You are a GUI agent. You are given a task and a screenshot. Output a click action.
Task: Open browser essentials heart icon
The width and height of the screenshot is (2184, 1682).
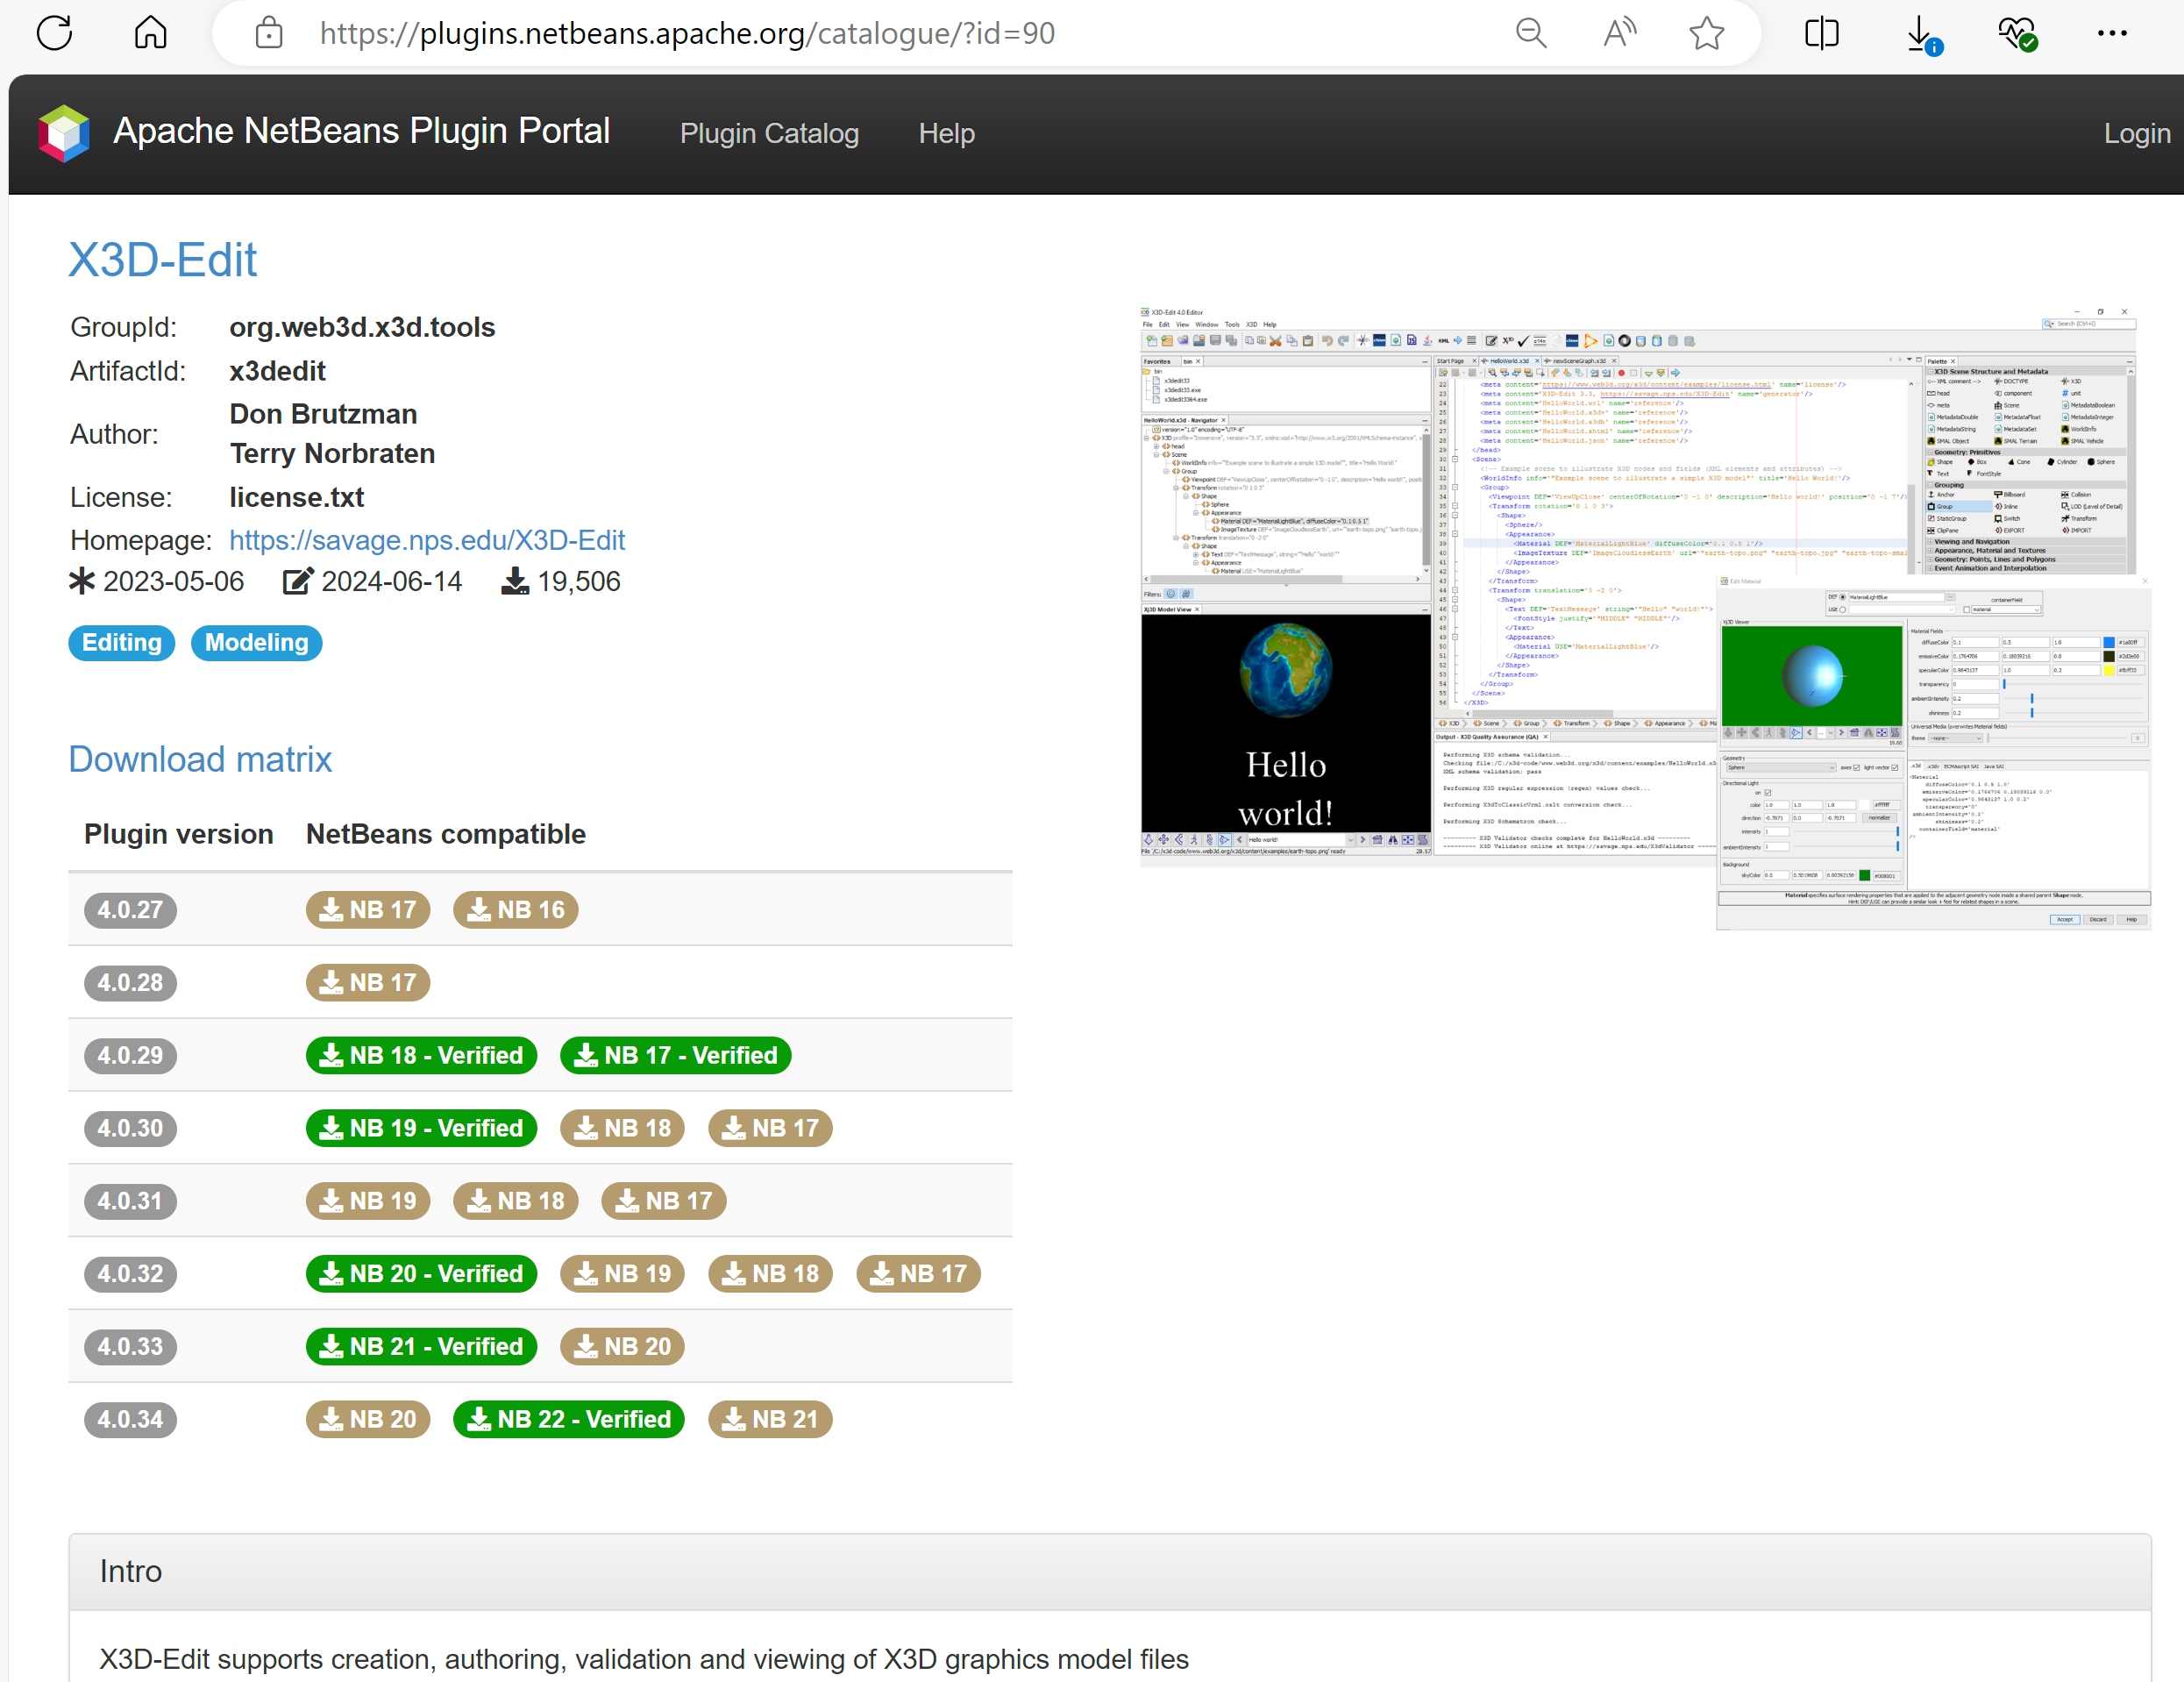click(2017, 35)
